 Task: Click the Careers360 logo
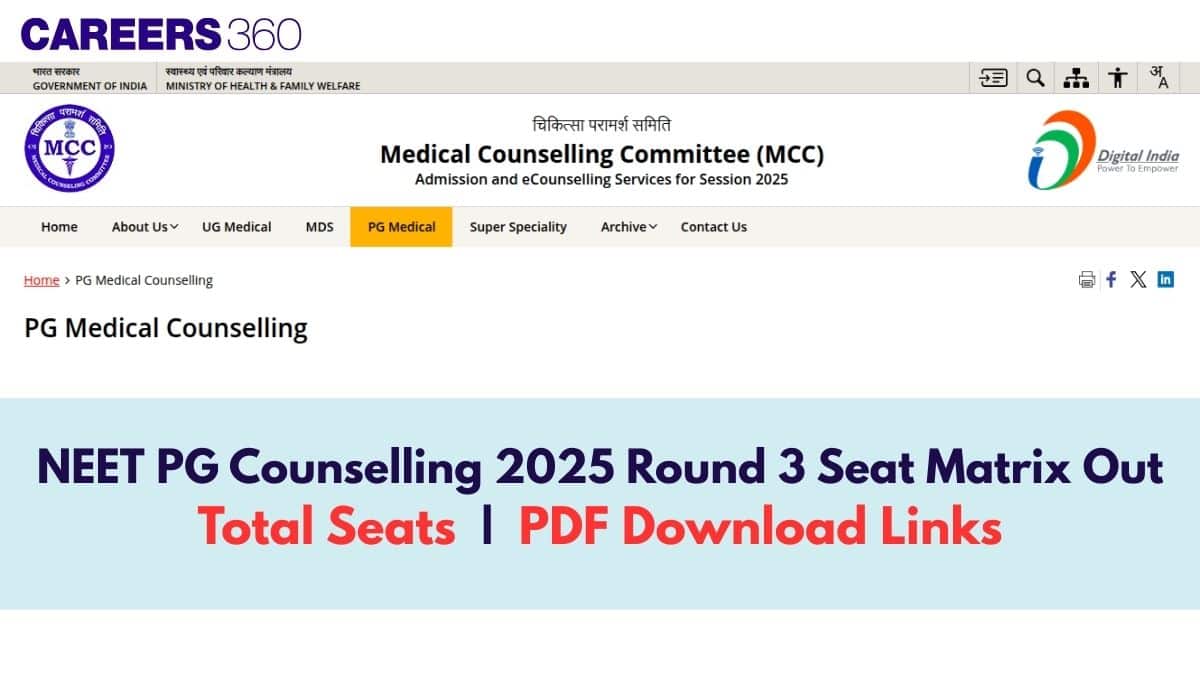pyautogui.click(x=161, y=35)
